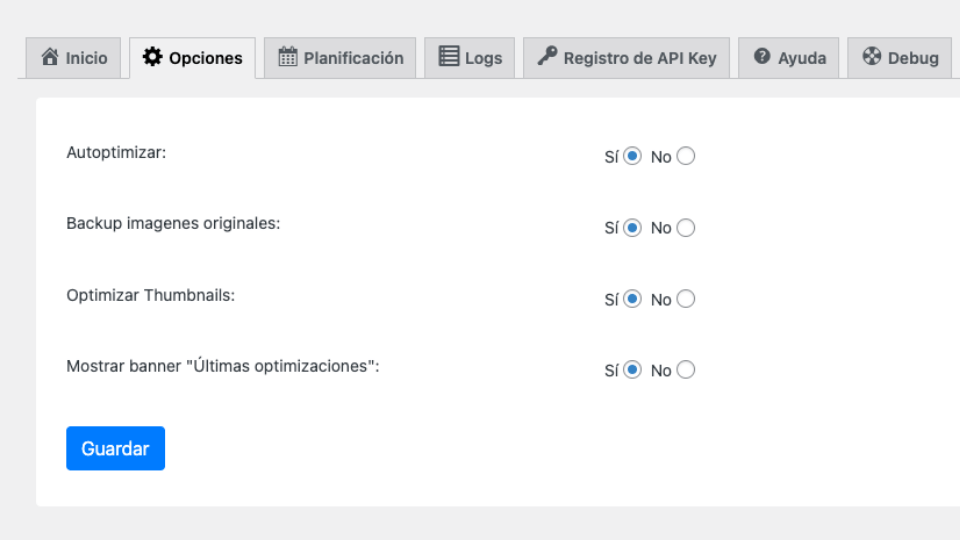Open the Registro de API Key tab
The width and height of the screenshot is (960, 540).
click(626, 58)
